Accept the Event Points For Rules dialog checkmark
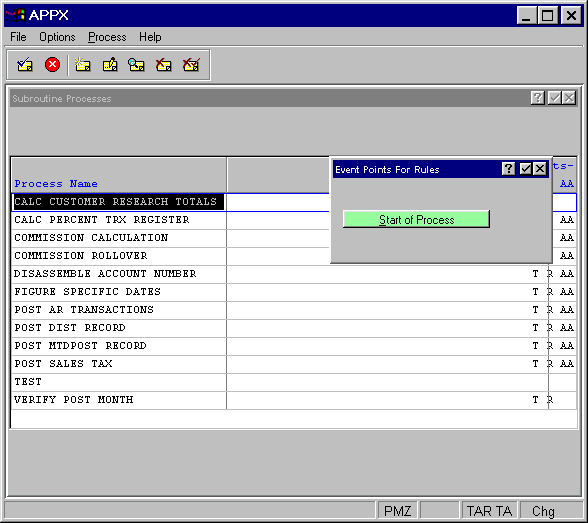The image size is (588, 523). click(525, 169)
